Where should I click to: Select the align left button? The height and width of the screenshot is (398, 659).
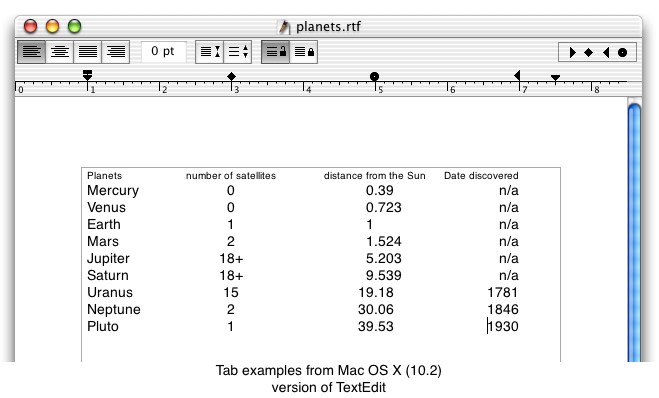click(32, 52)
